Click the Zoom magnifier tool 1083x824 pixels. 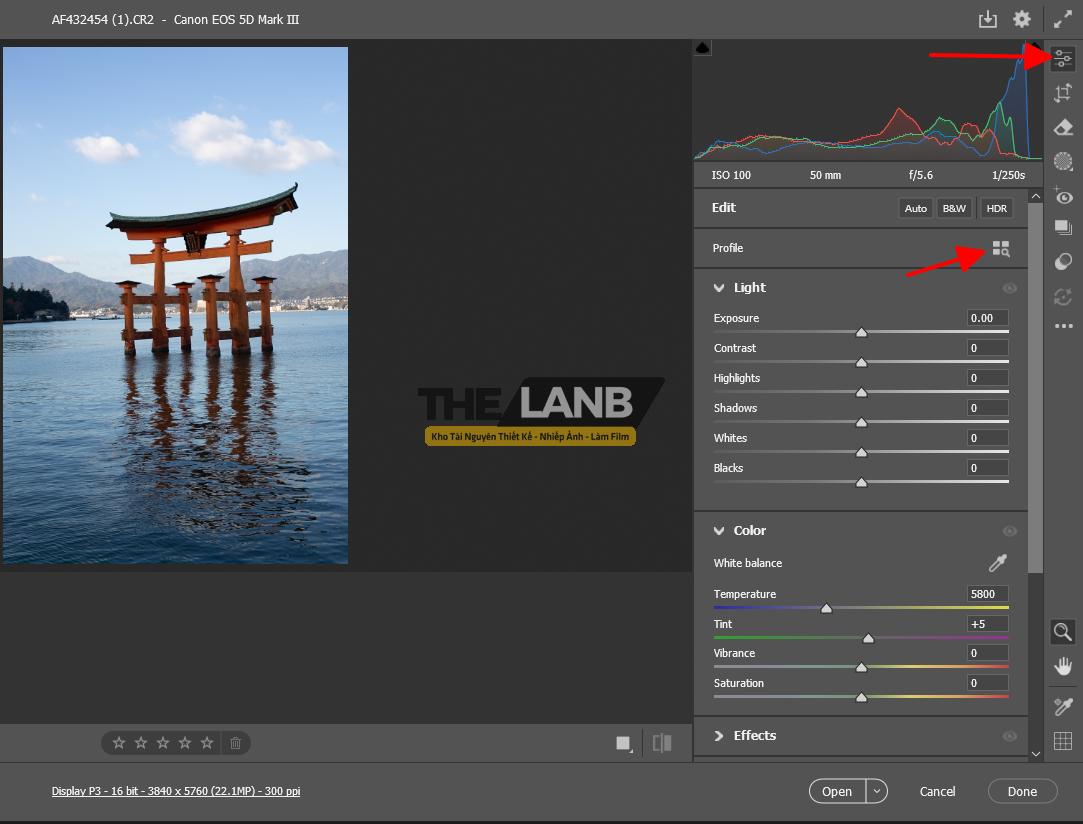click(x=1063, y=632)
